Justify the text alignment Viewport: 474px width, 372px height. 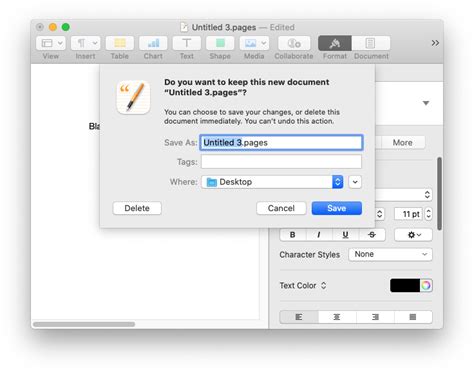tap(413, 317)
